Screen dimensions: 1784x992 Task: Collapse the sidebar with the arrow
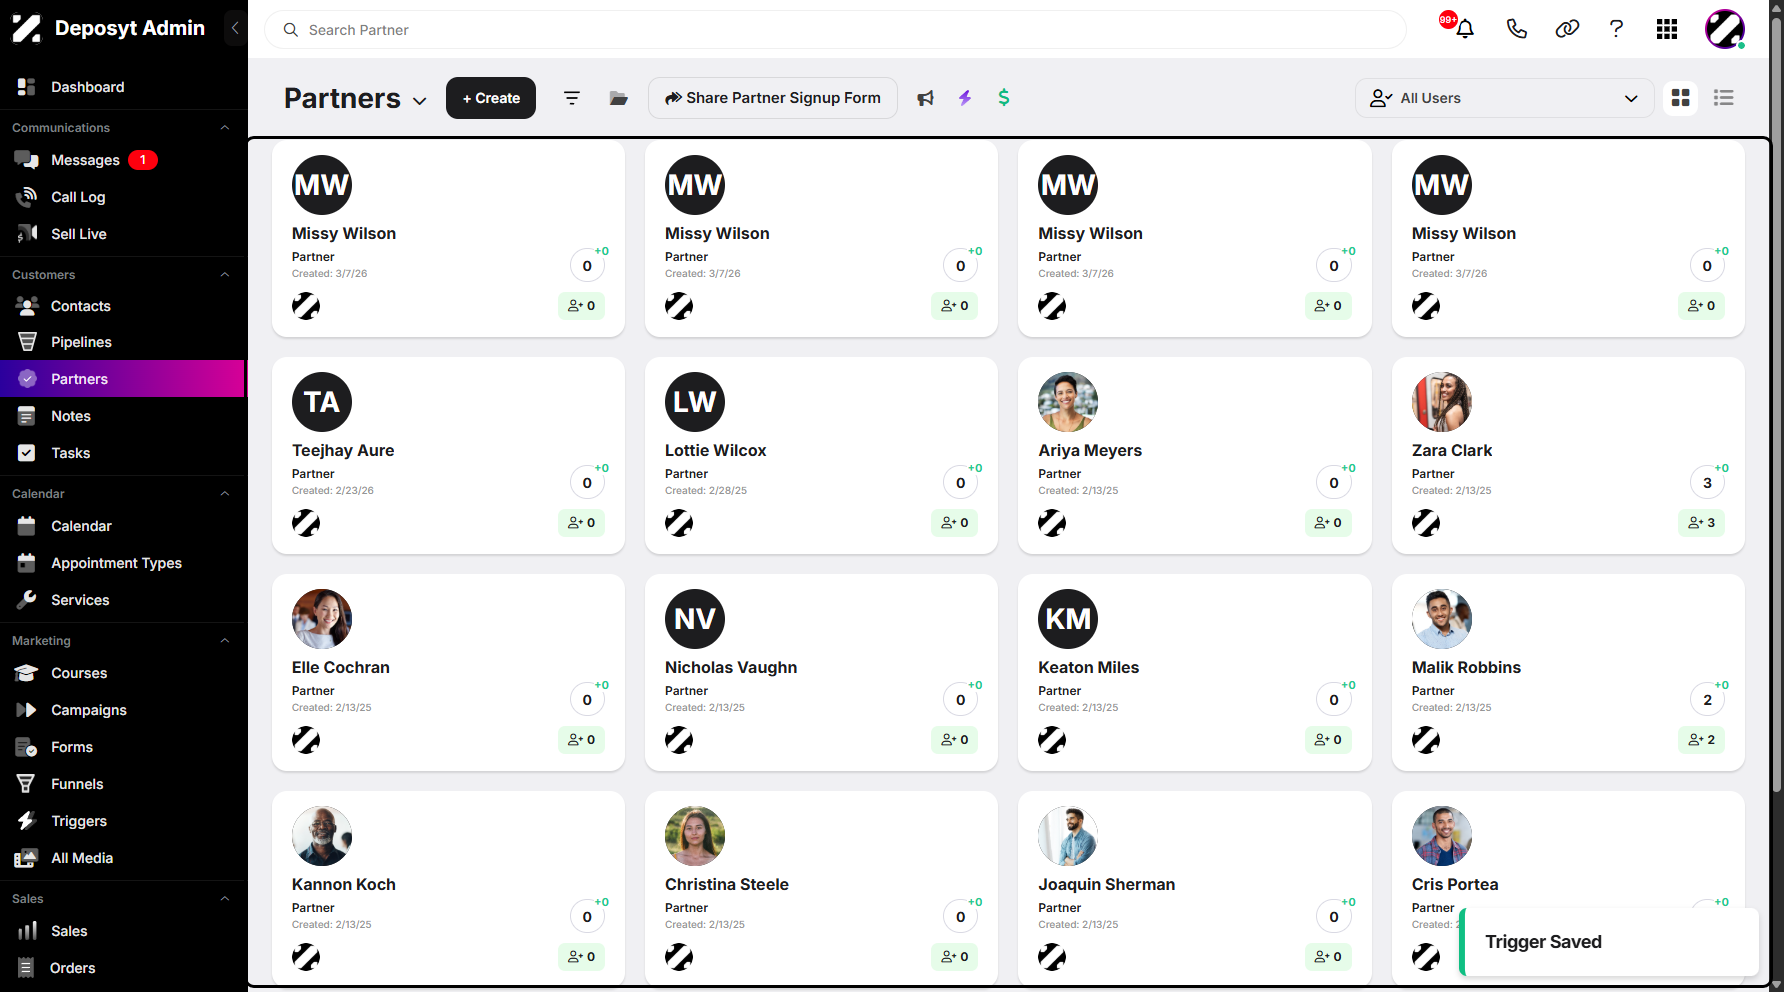coord(235,28)
